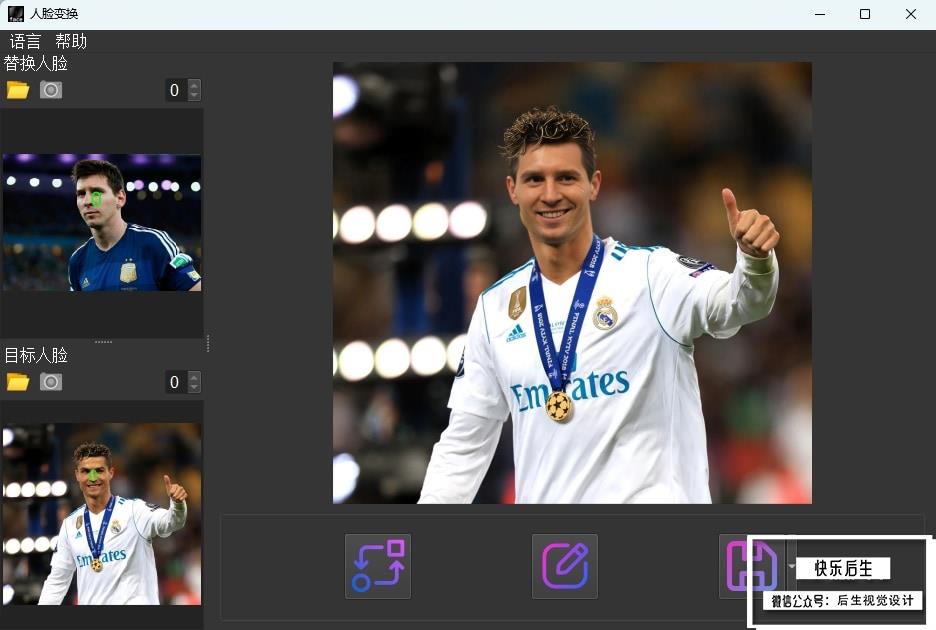Click the result preview image
Image resolution: width=936 pixels, height=630 pixels.
572,283
